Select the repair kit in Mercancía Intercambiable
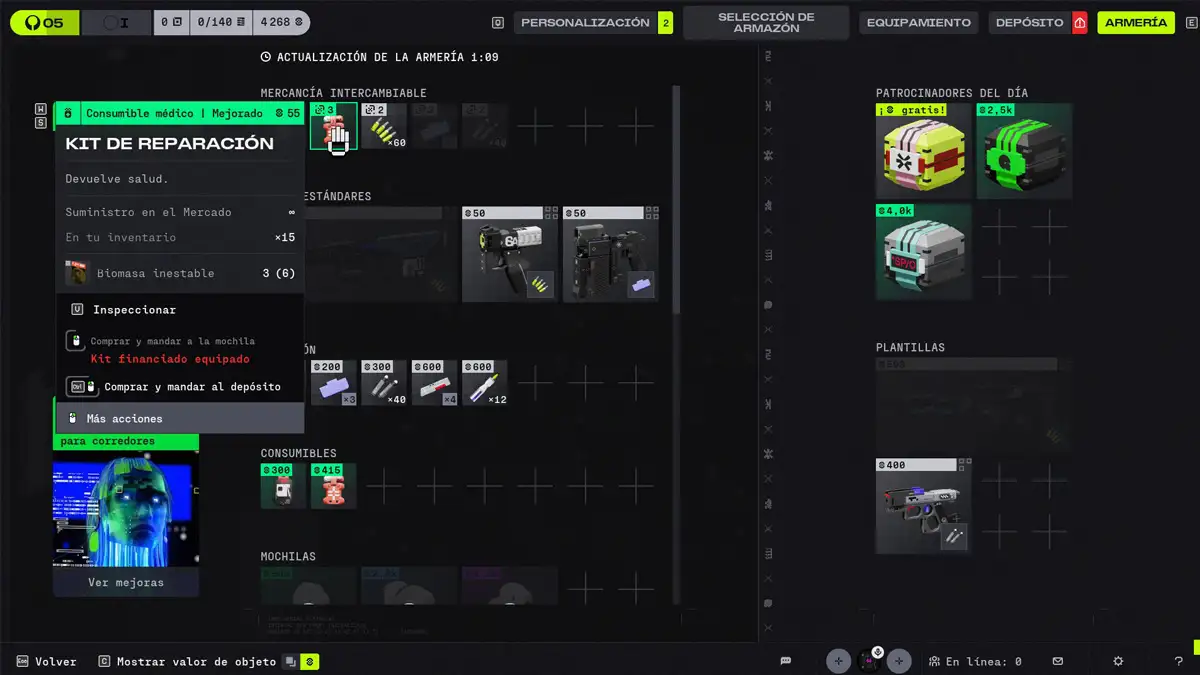The height and width of the screenshot is (675, 1200). pyautogui.click(x=333, y=127)
